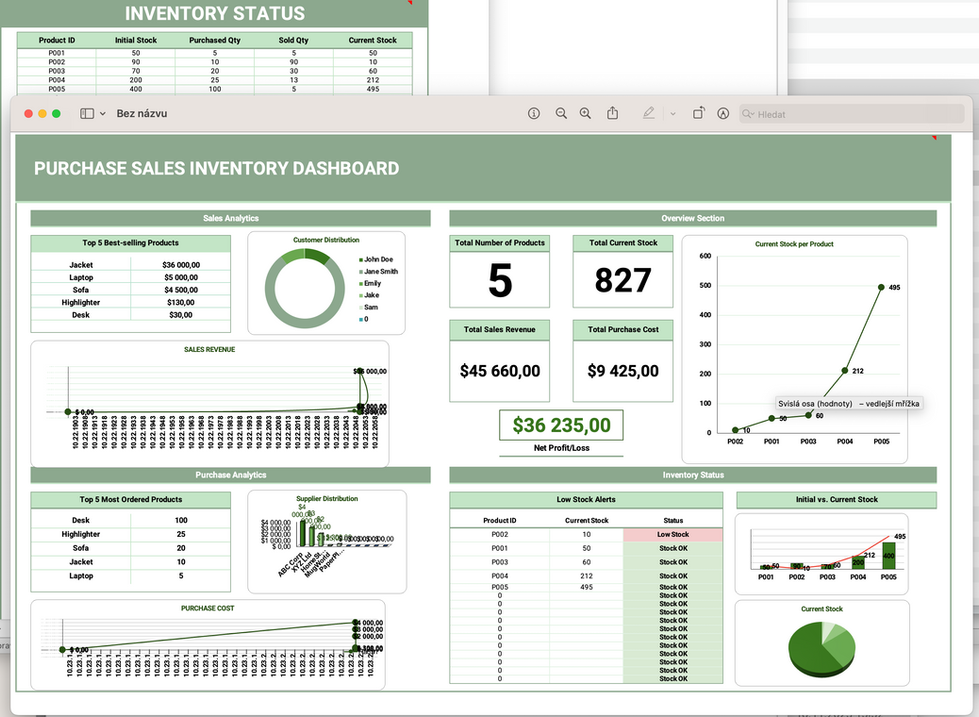Zoom in with the plus magnifier

tap(585, 114)
